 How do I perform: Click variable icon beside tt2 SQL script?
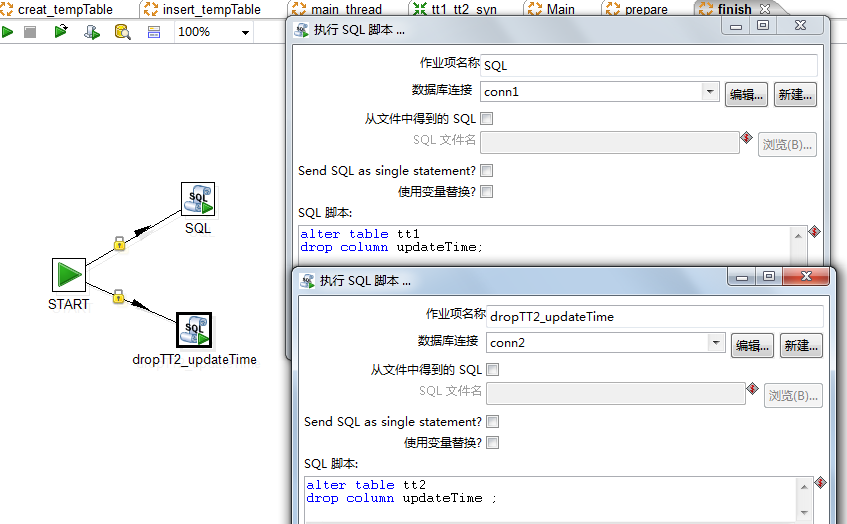[821, 482]
